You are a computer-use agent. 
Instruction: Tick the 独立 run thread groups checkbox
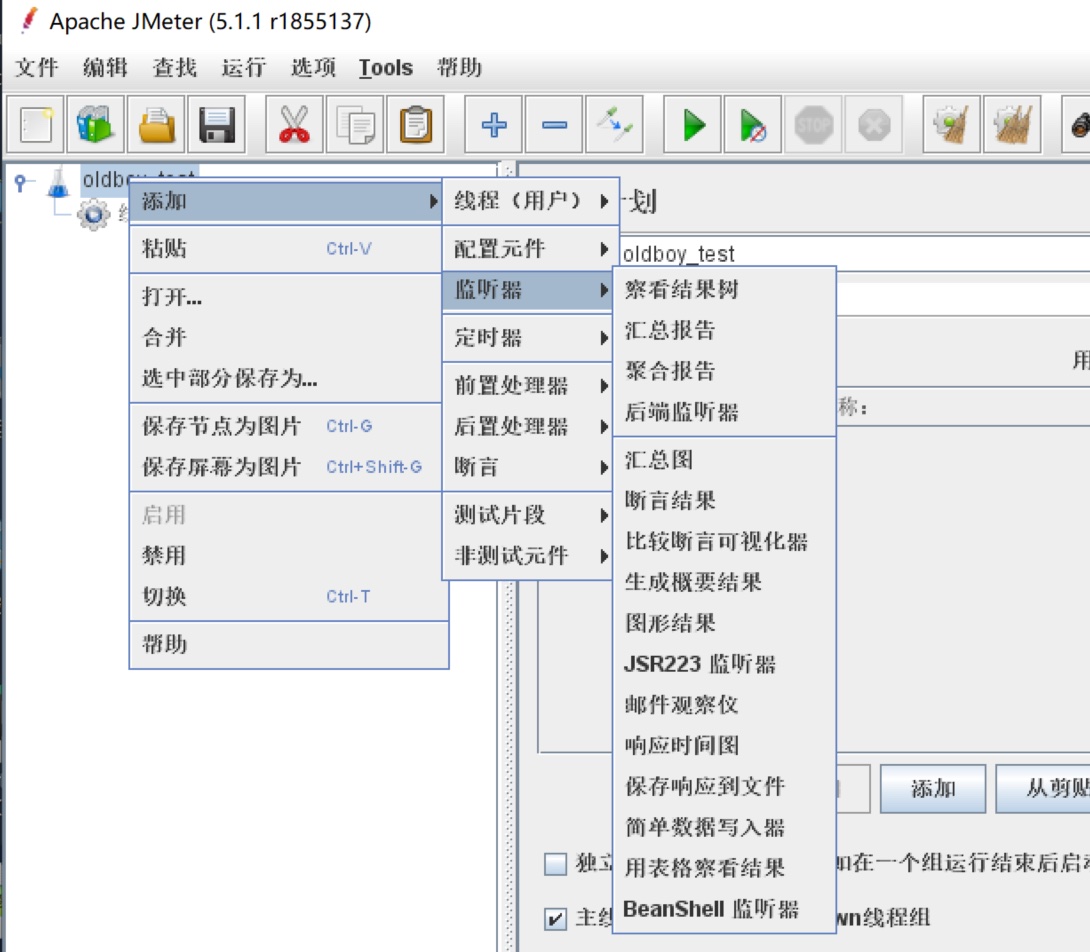click(x=555, y=864)
